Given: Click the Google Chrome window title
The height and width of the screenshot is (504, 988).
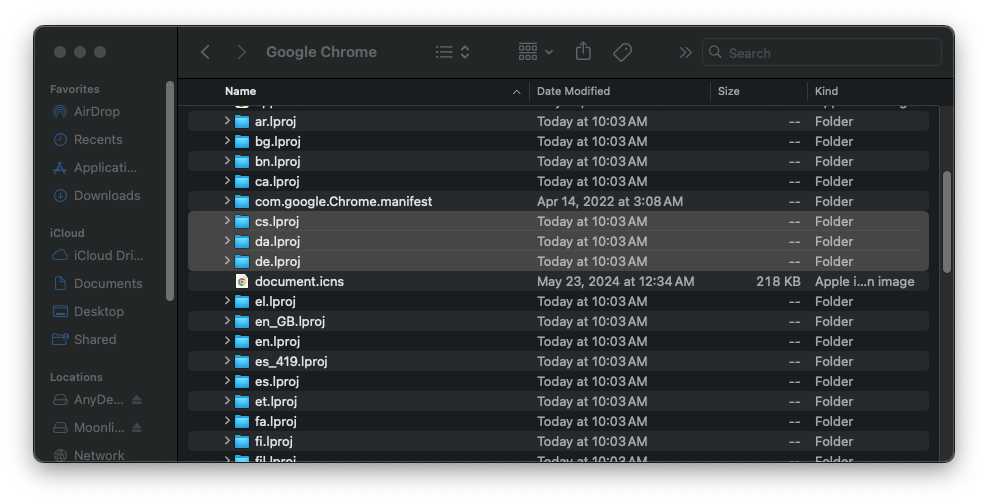Looking at the screenshot, I should point(321,52).
